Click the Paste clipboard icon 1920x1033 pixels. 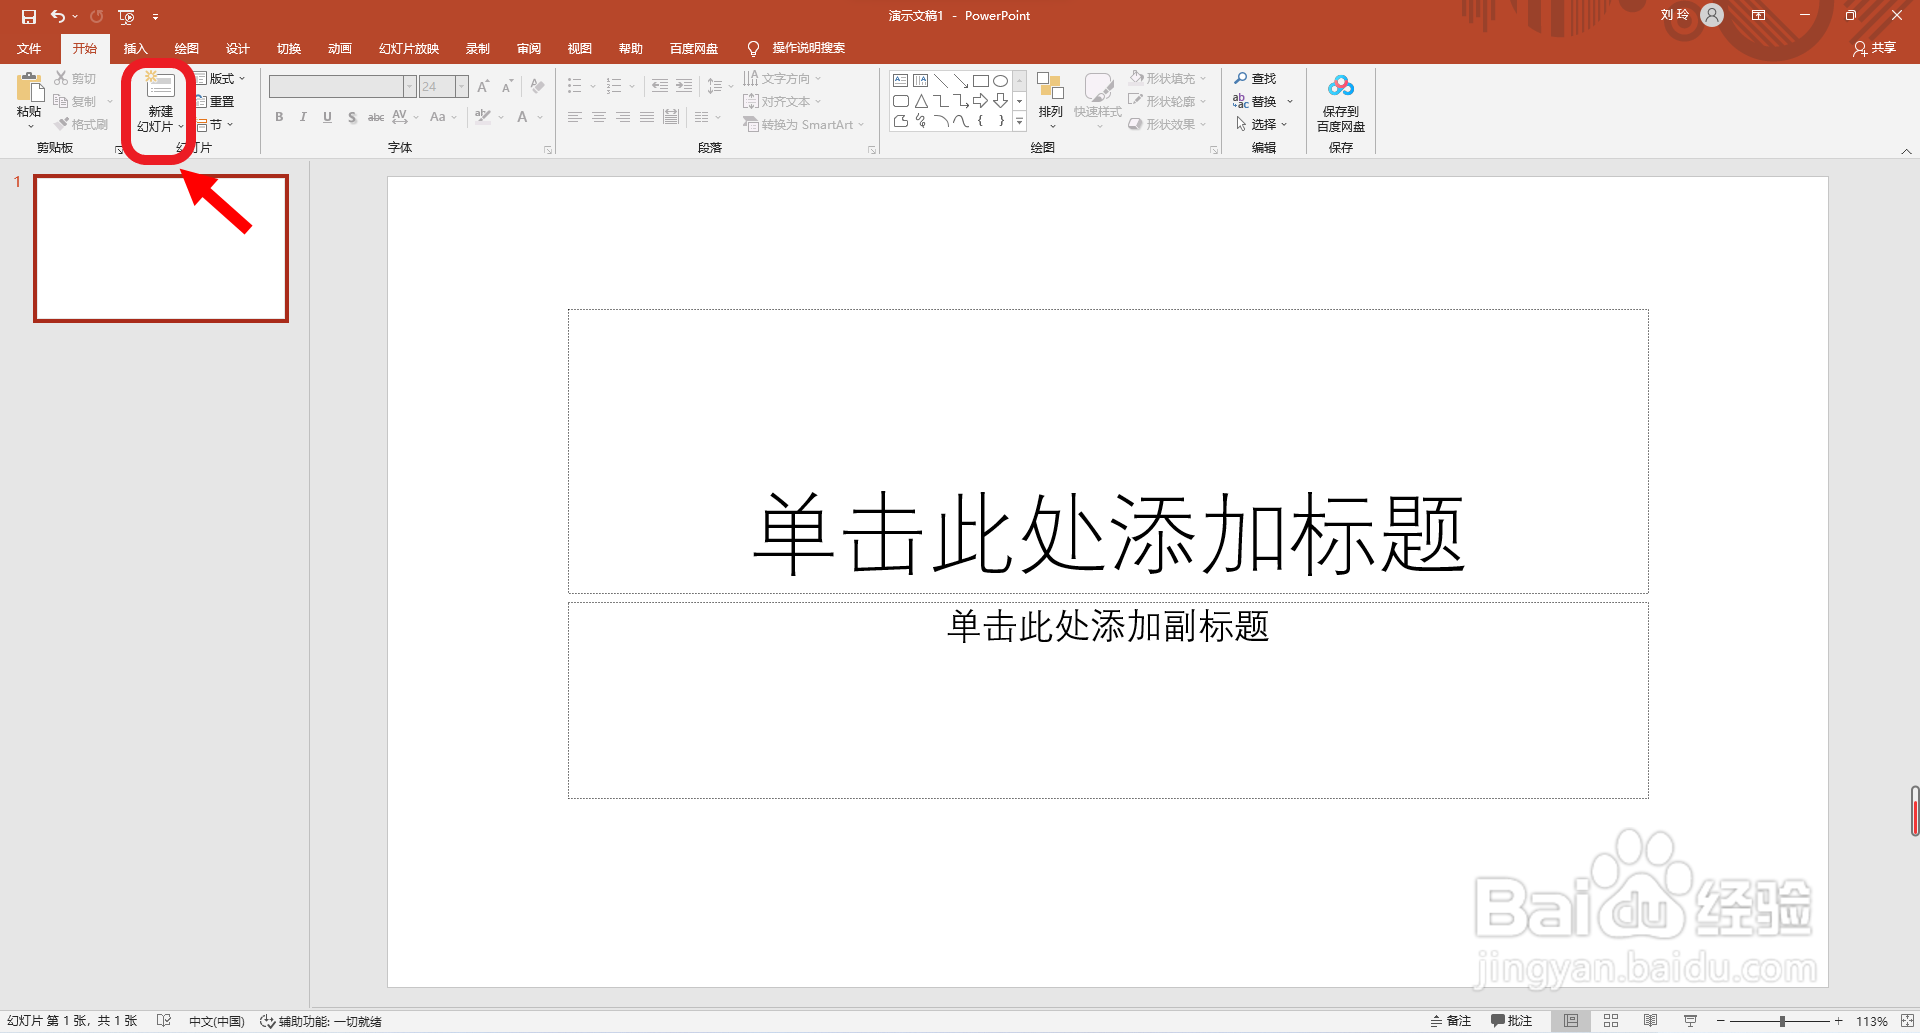click(29, 88)
